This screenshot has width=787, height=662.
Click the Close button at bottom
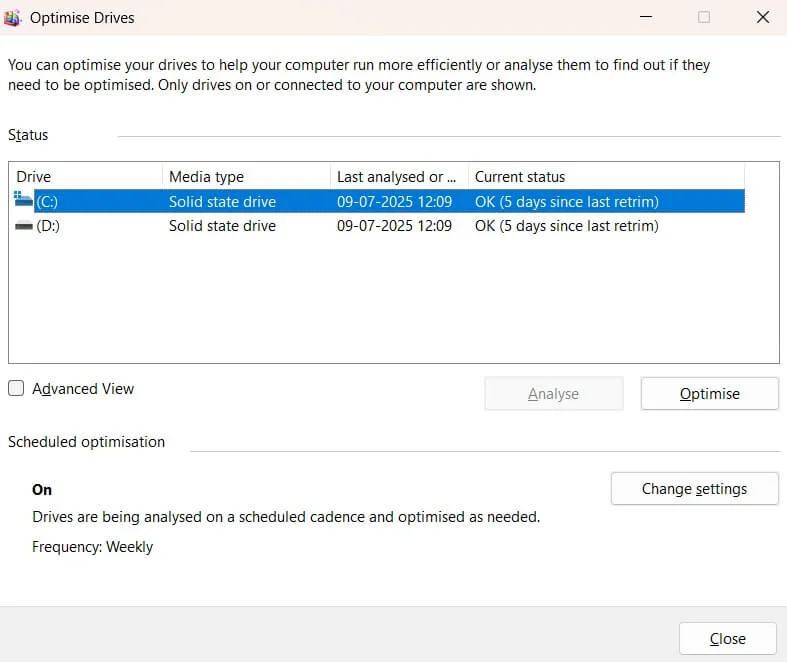click(727, 639)
